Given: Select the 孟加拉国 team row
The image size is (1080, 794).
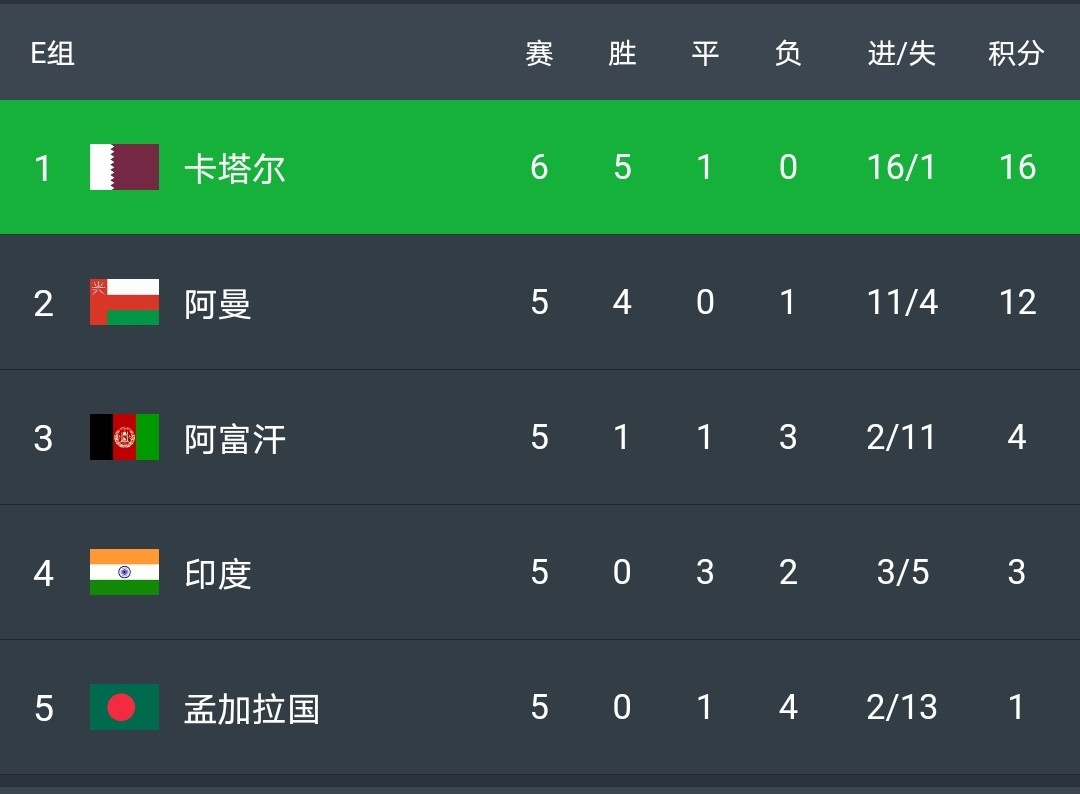Looking at the screenshot, I should click(540, 708).
